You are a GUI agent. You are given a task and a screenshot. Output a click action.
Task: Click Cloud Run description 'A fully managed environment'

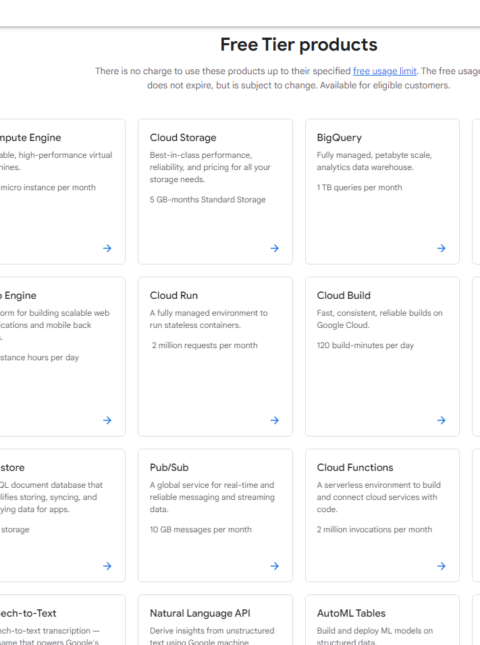point(209,313)
